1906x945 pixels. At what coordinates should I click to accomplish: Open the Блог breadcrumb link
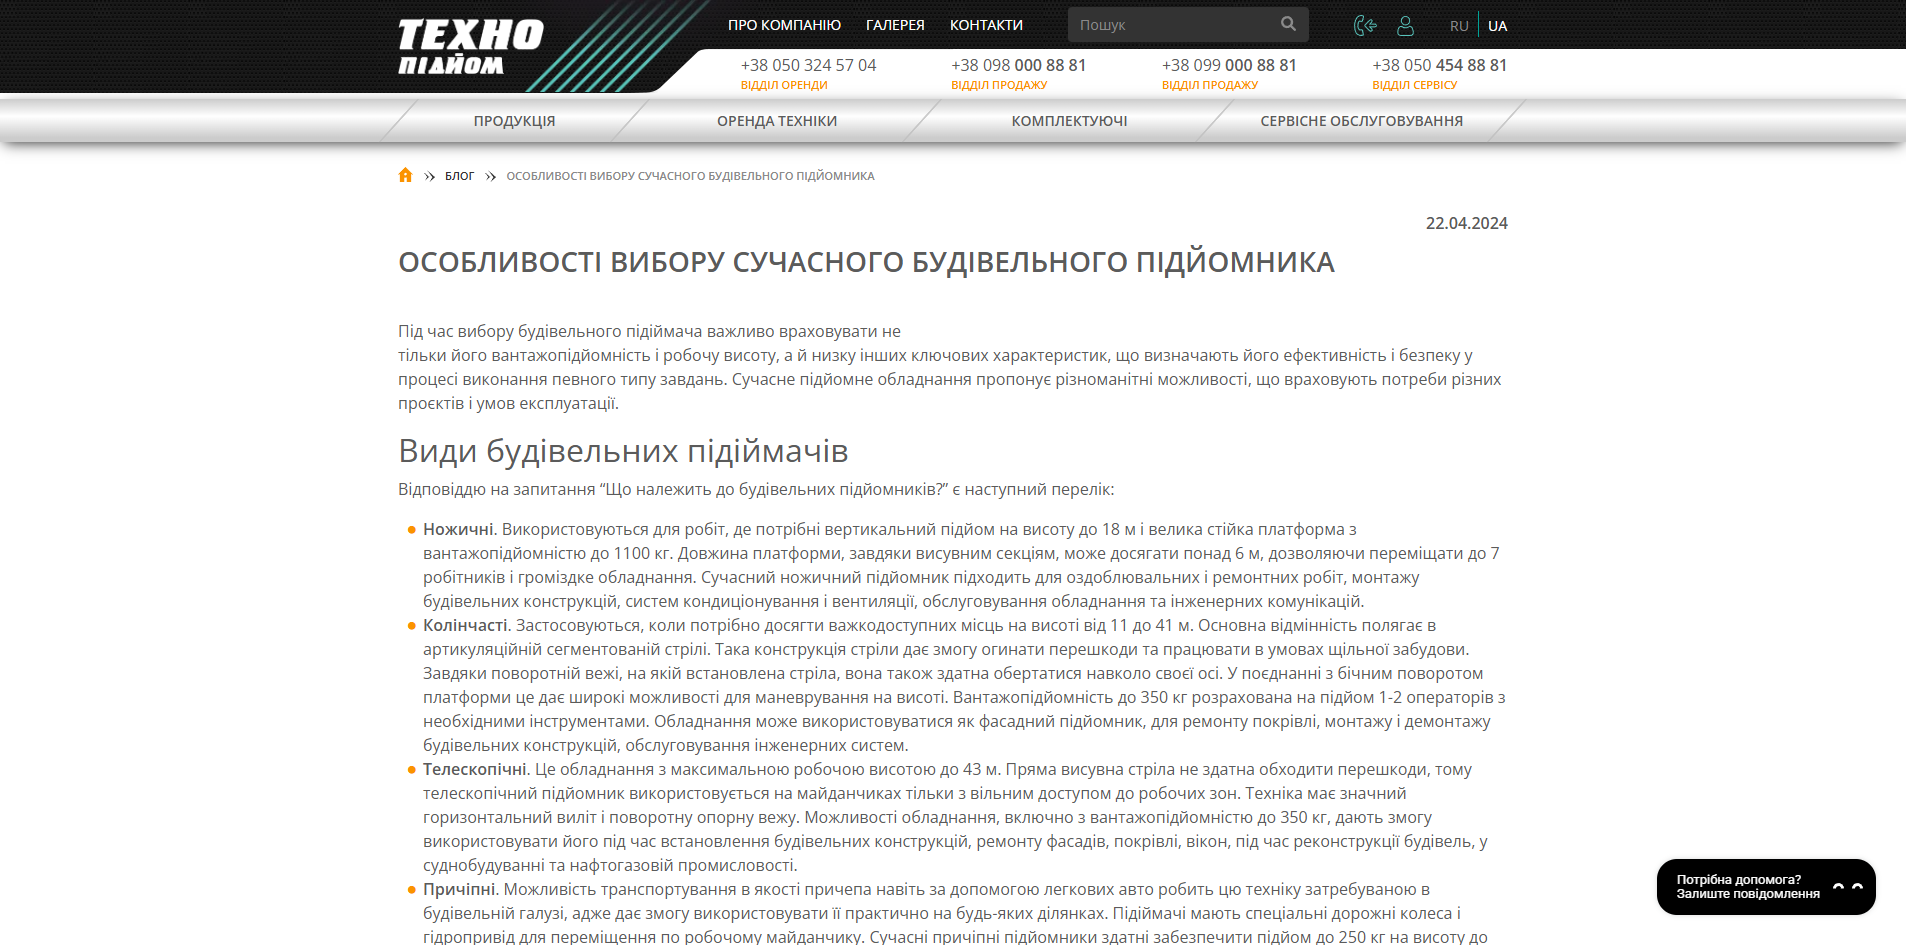pos(459,176)
